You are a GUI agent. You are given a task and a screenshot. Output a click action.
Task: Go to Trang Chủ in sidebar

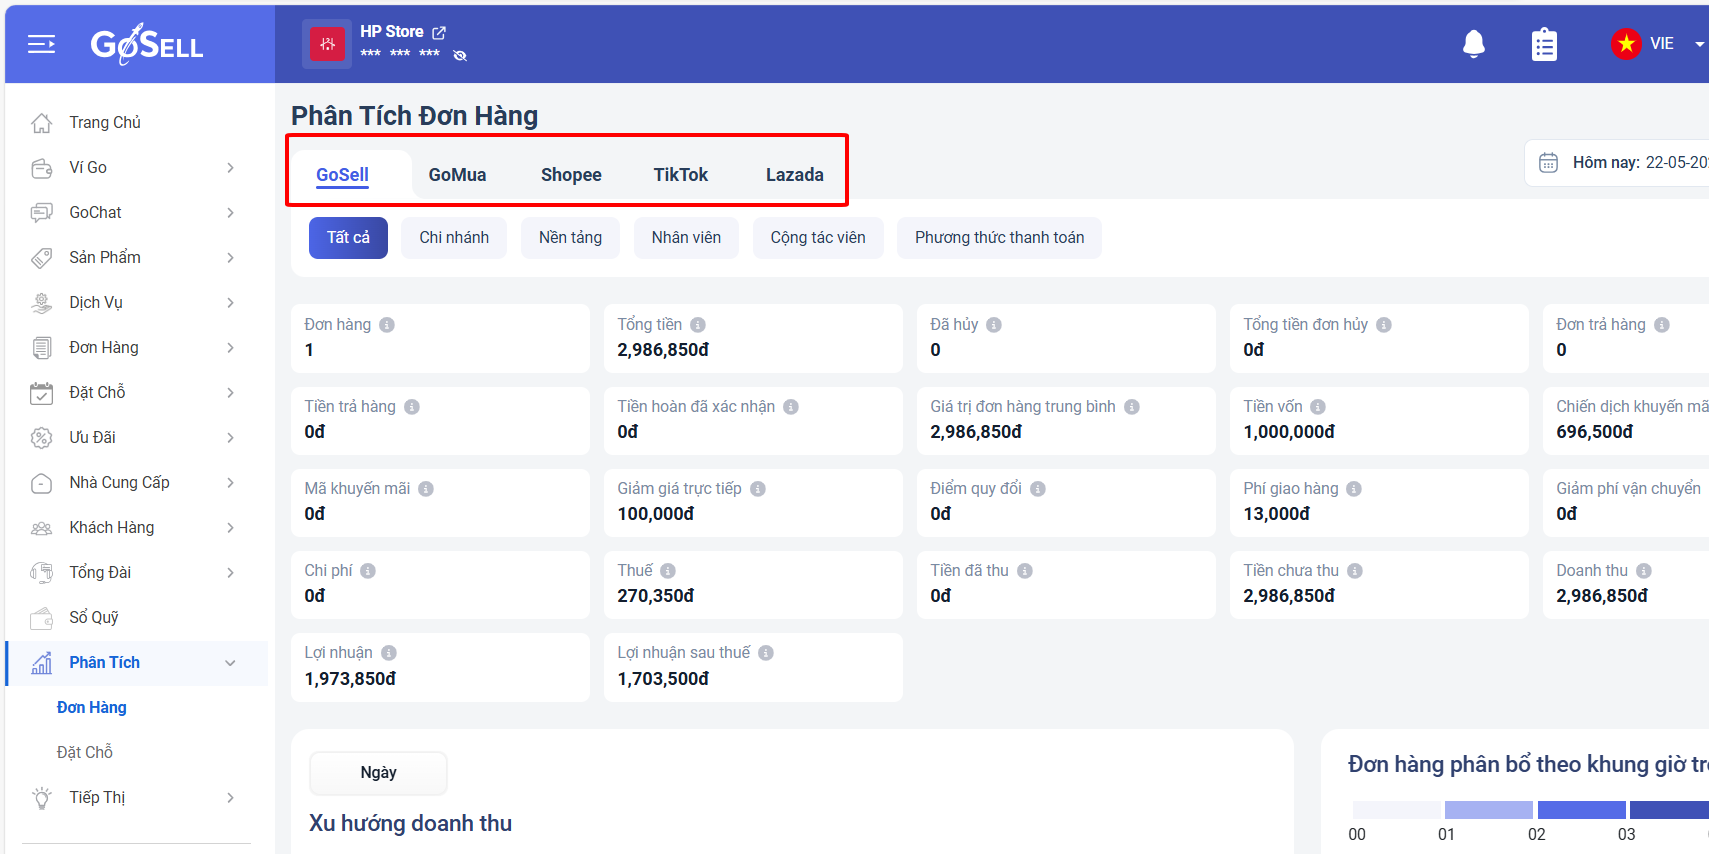click(105, 122)
